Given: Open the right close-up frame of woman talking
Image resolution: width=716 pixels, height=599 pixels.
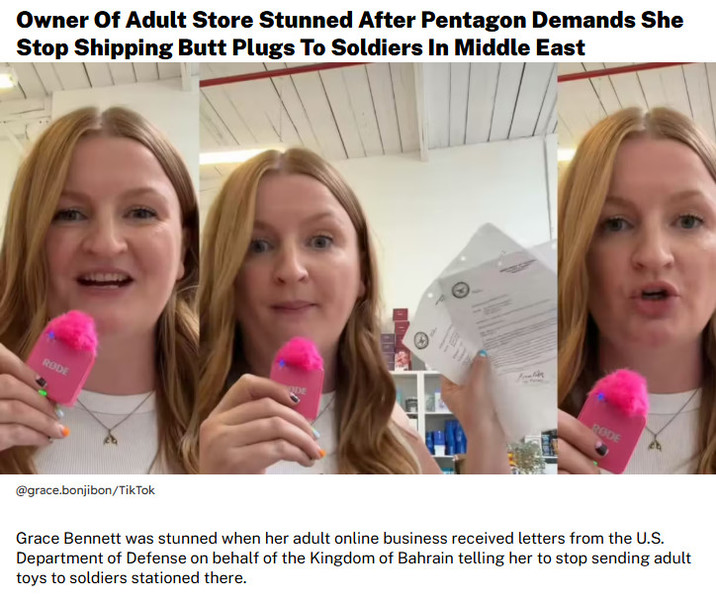Looking at the screenshot, I should [x=637, y=268].
